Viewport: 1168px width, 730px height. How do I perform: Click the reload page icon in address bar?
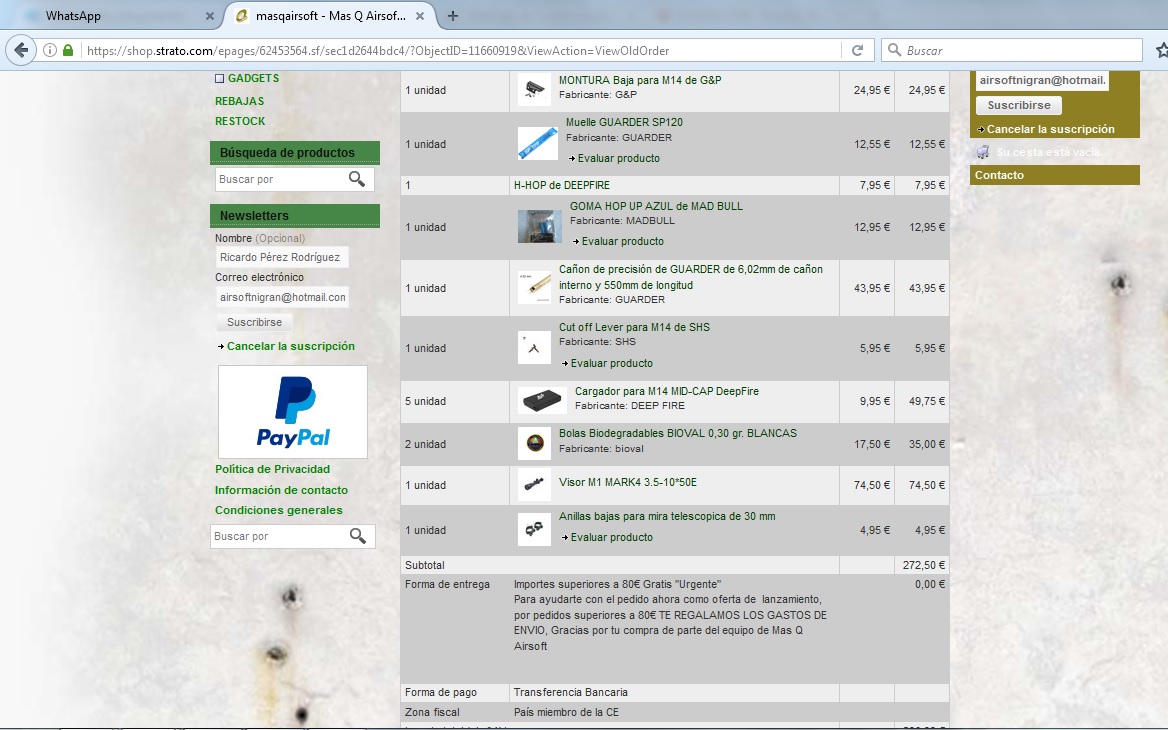click(x=857, y=51)
